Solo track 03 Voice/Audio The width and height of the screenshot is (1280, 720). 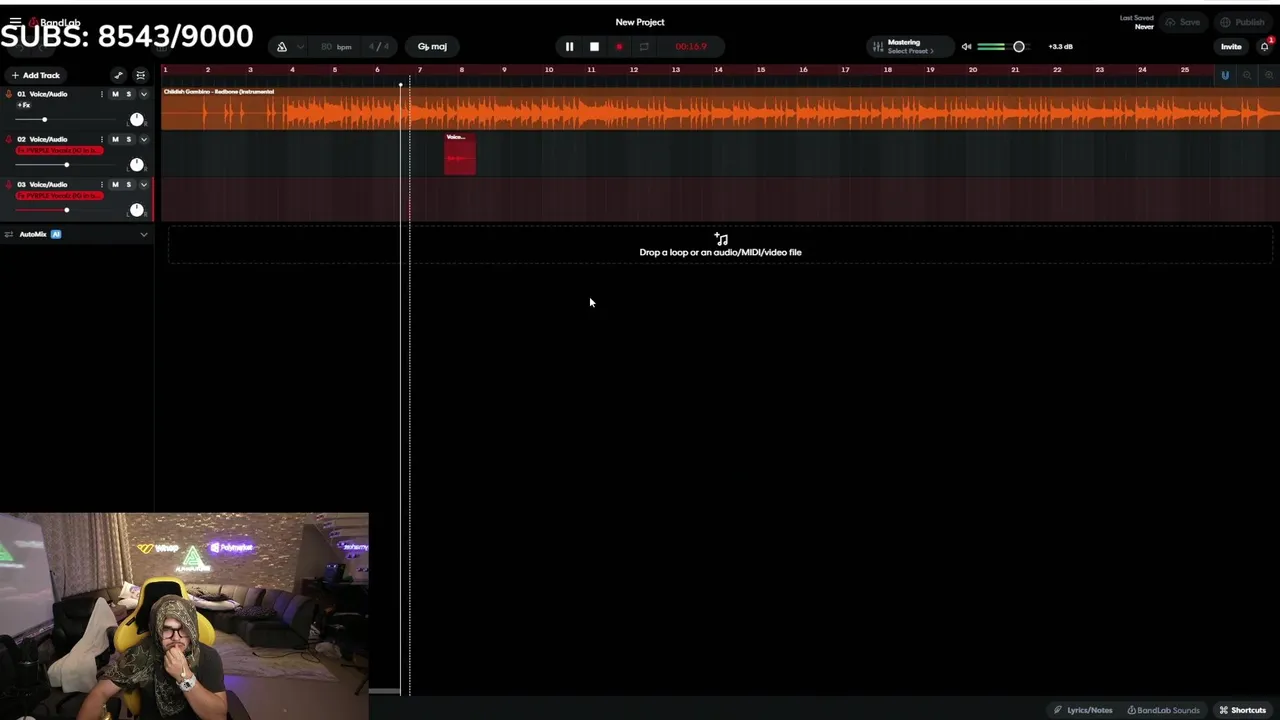coord(128,184)
